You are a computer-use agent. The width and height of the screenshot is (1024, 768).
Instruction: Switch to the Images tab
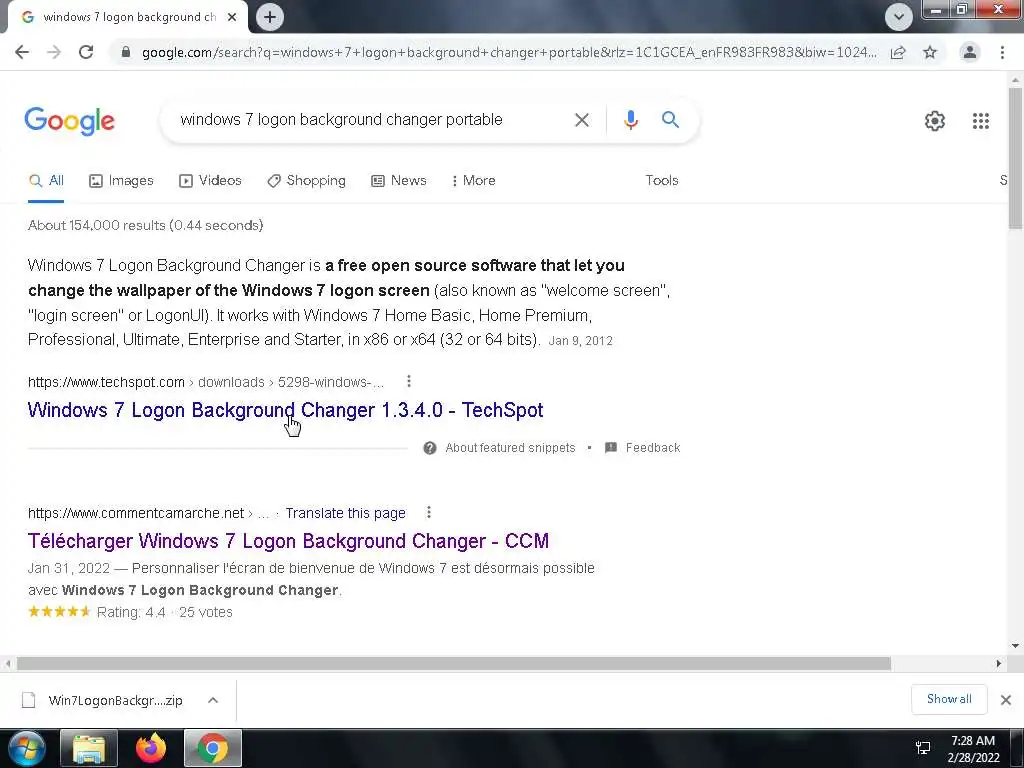tap(121, 181)
